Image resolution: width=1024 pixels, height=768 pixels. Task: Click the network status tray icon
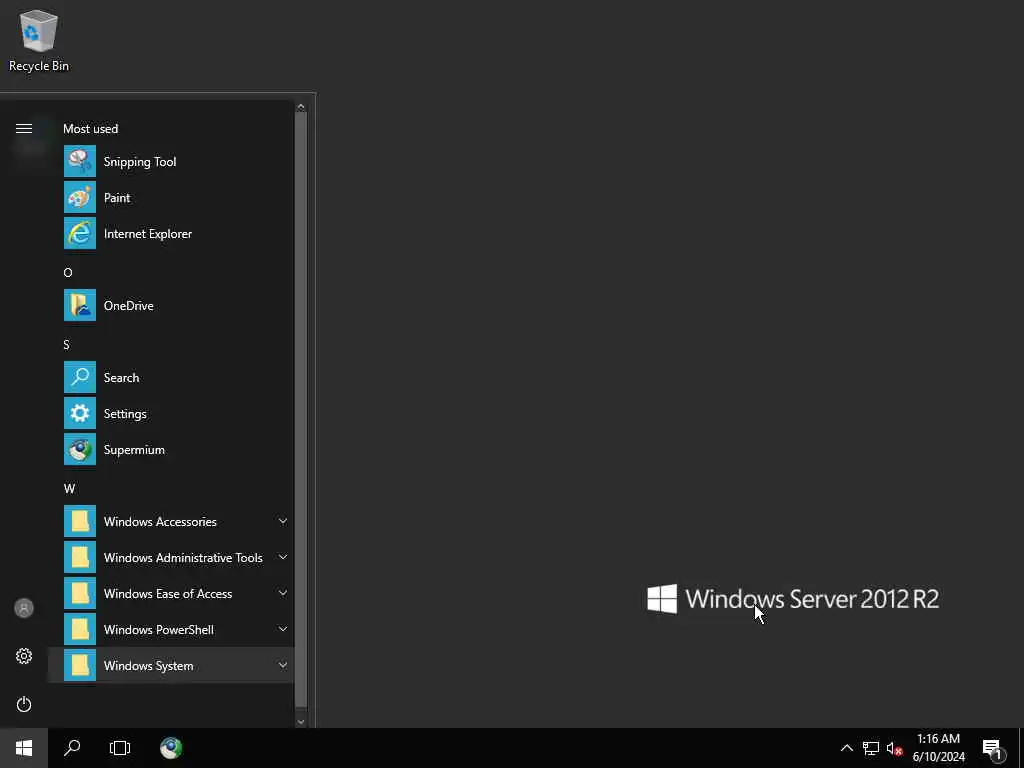[871, 748]
